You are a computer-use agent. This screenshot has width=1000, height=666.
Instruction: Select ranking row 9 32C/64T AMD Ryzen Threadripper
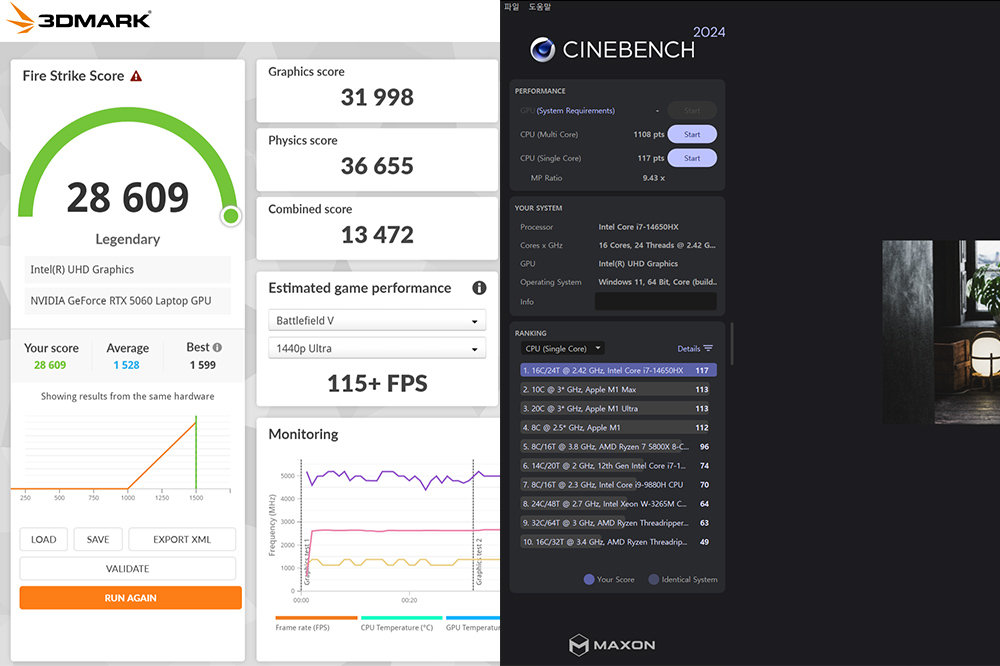[618, 523]
